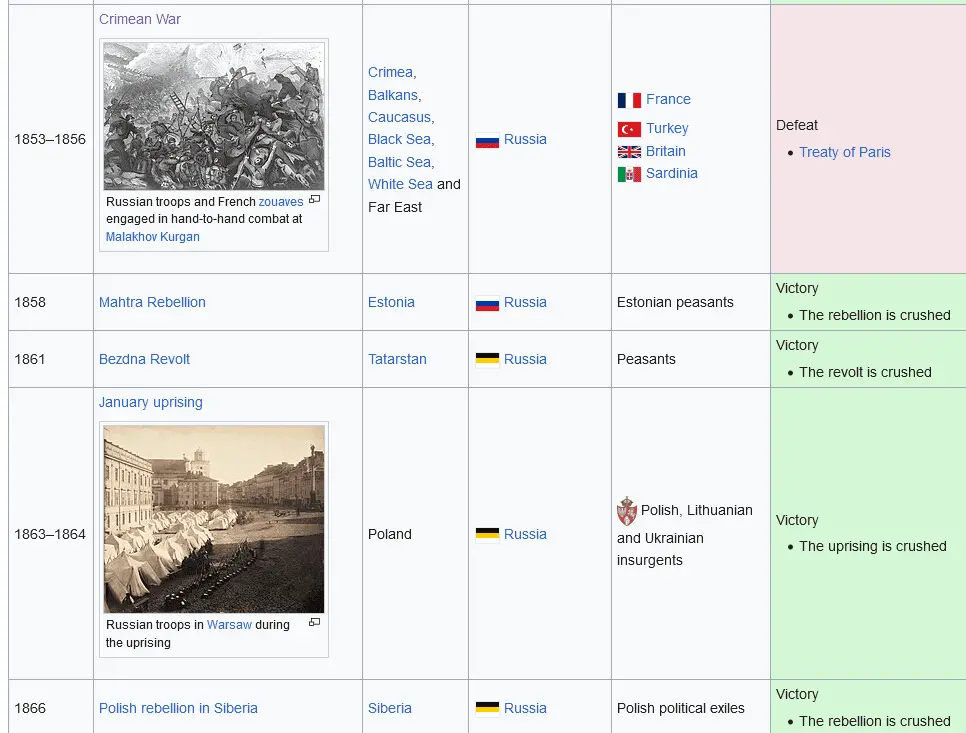Open the Siberia location link
The image size is (966, 733).
pos(390,708)
